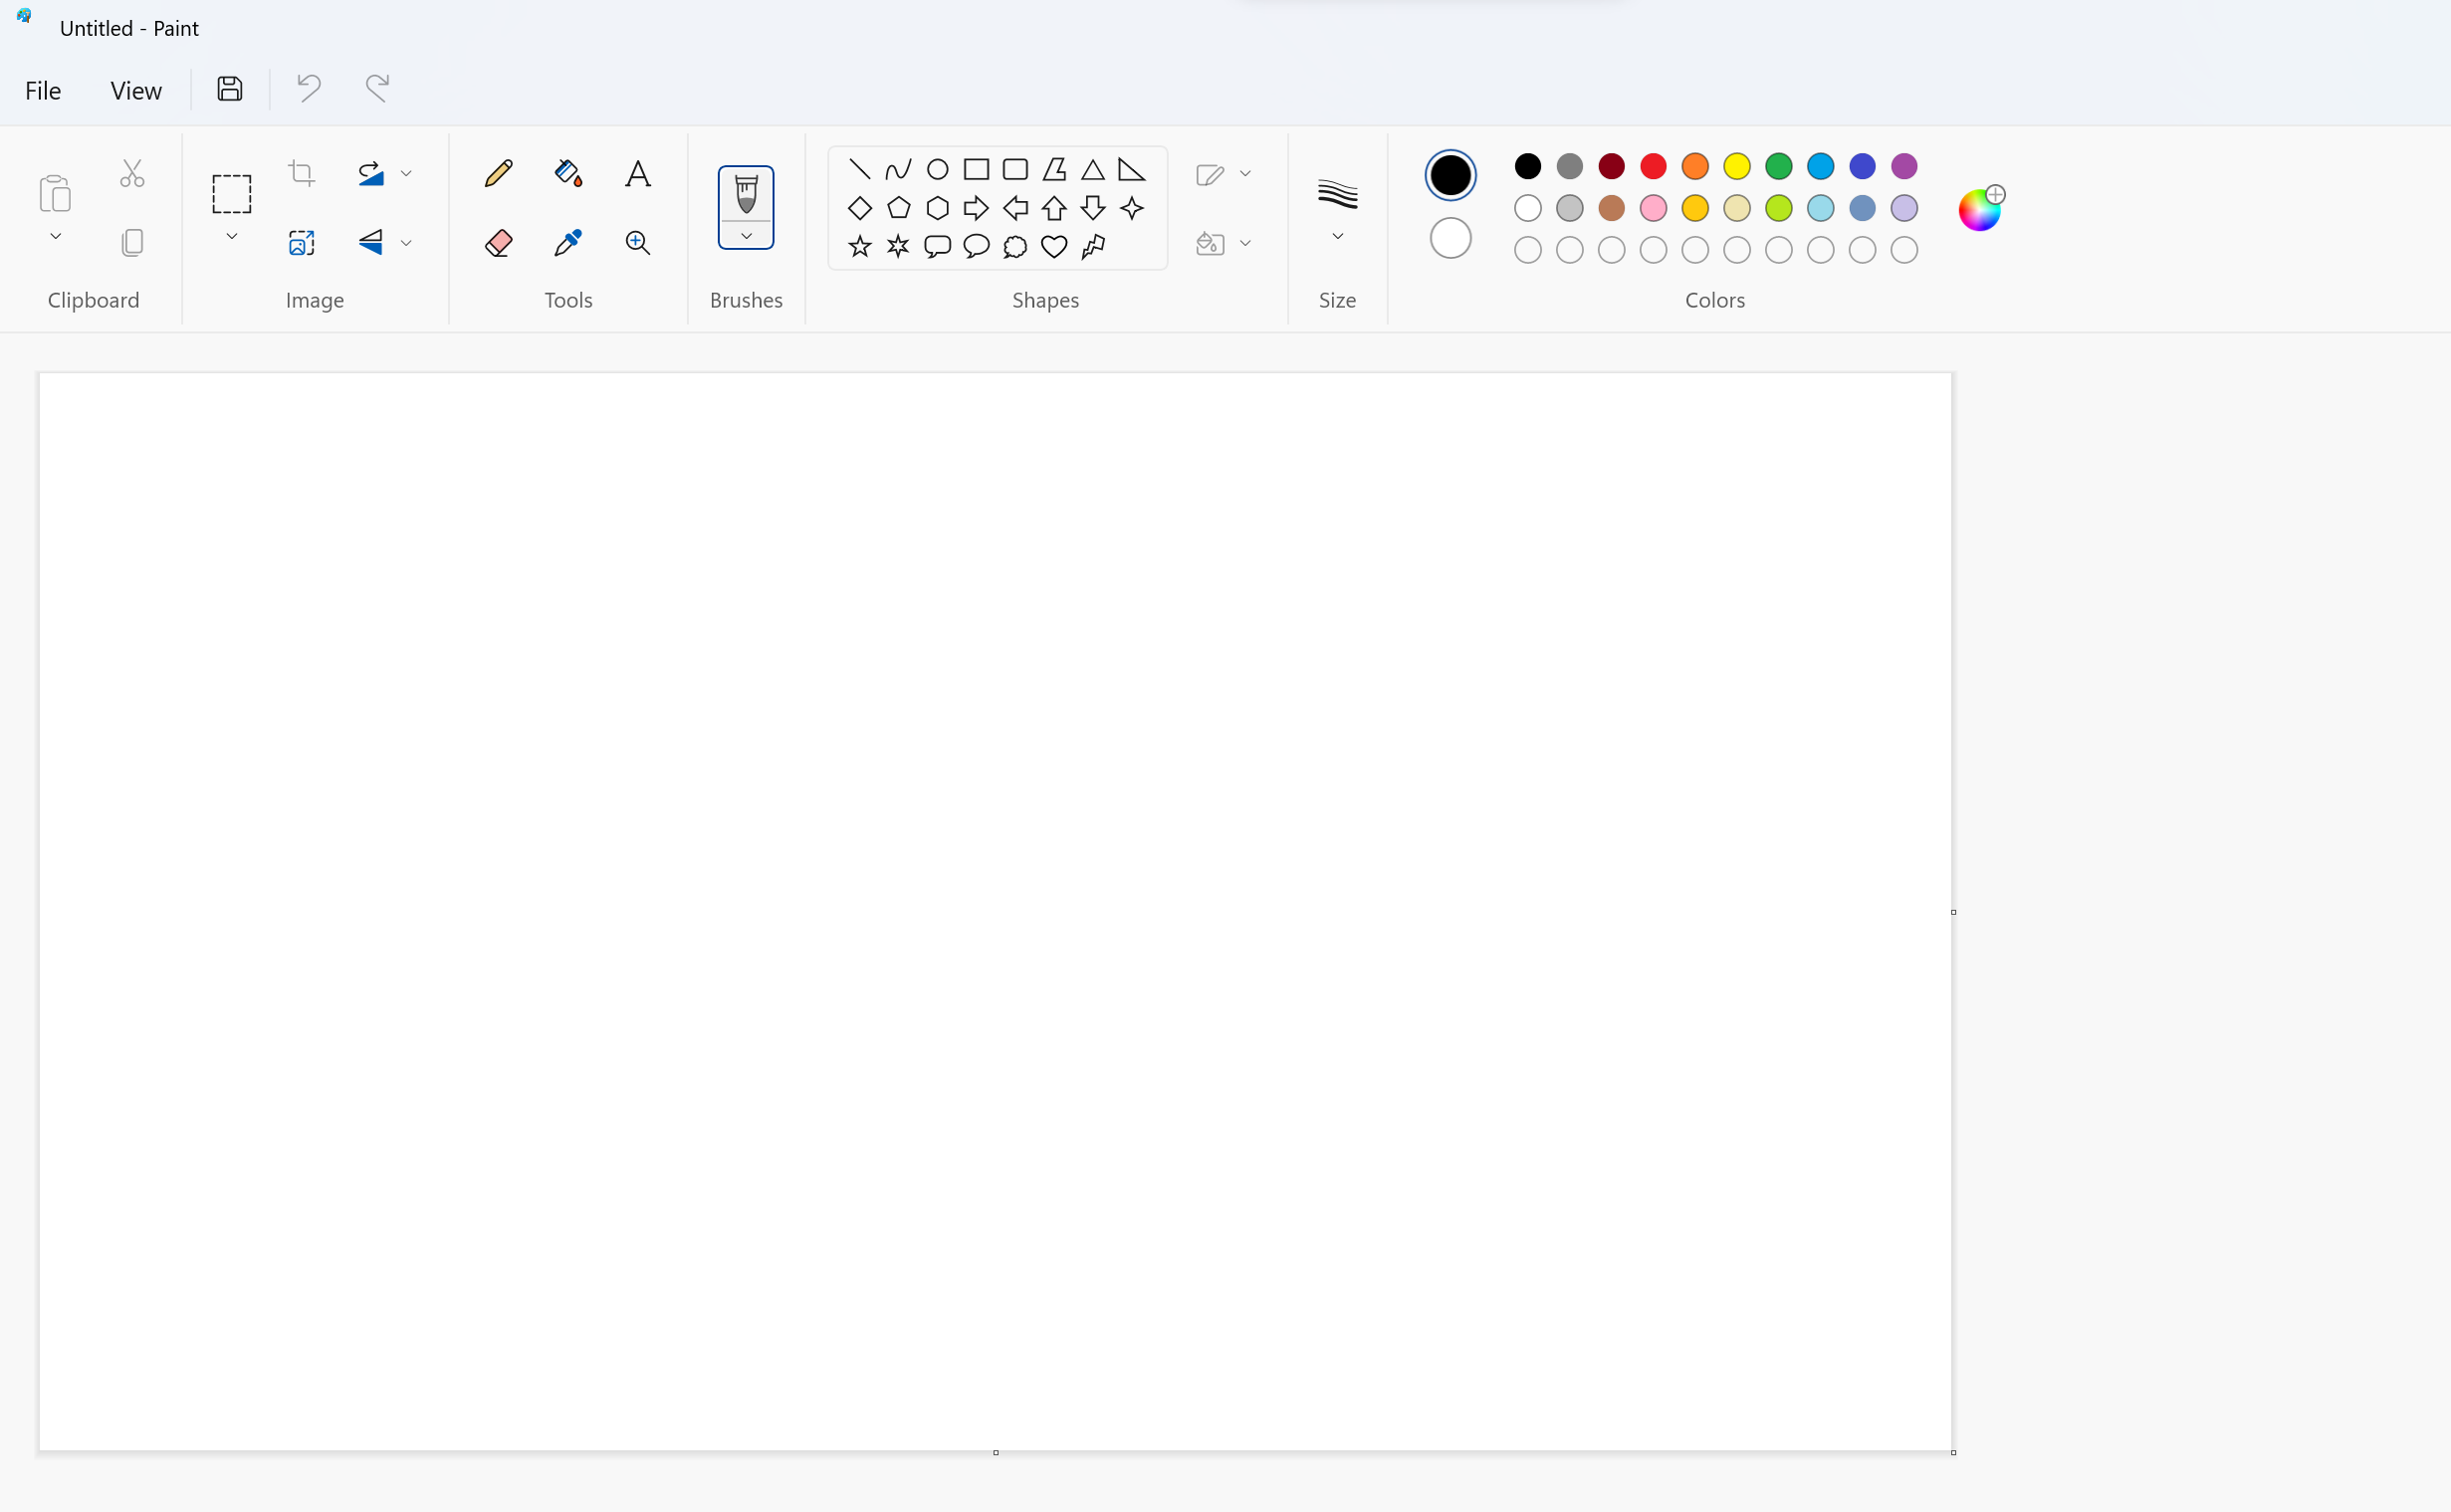Expand the selection tool options chevron
This screenshot has height=1512, width=2451.
coord(231,237)
